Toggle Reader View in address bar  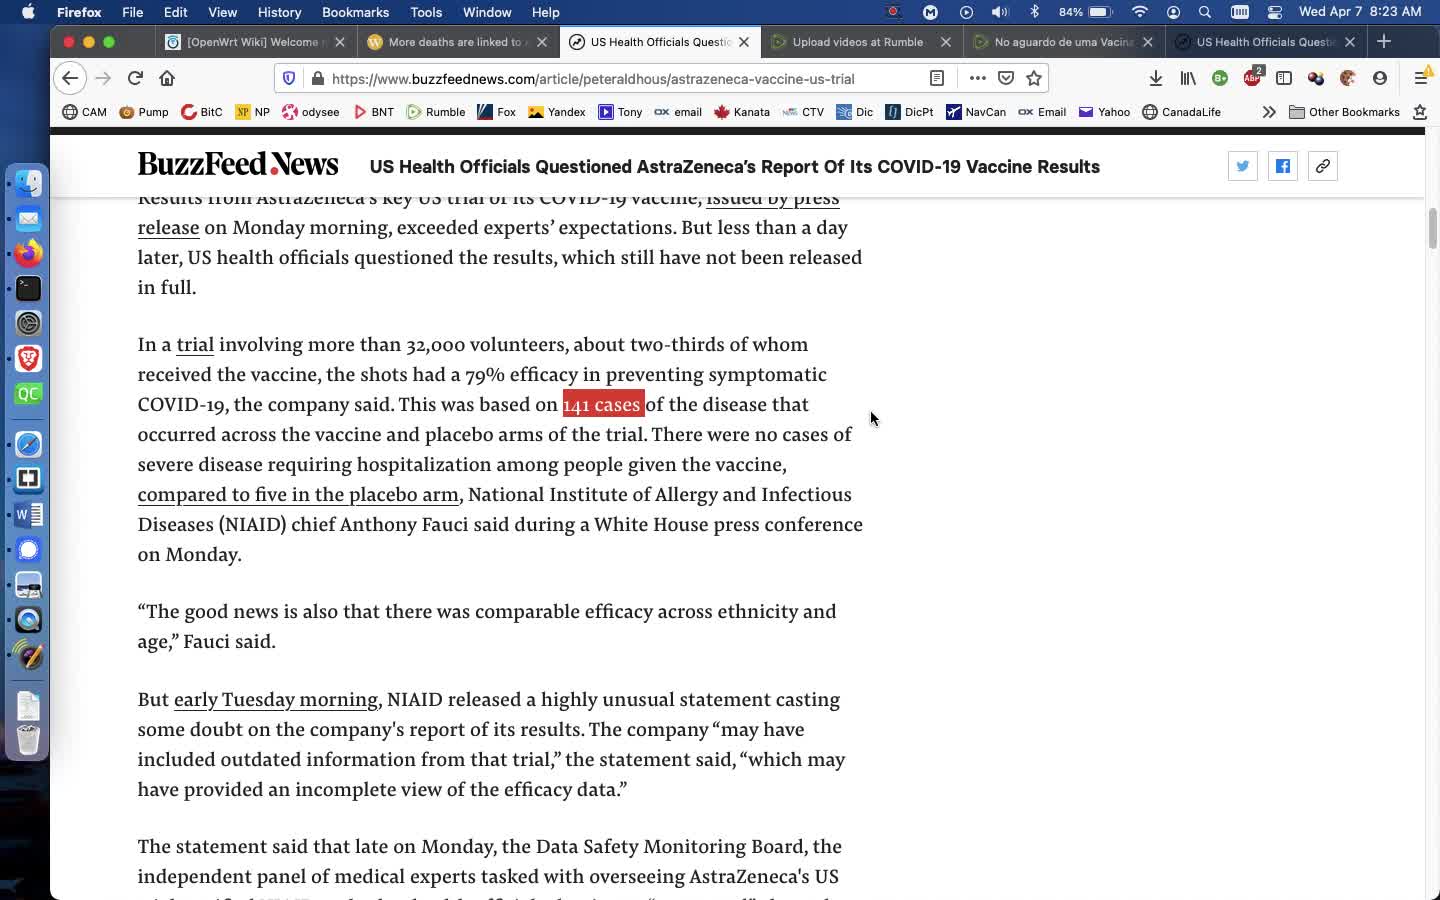pos(937,78)
